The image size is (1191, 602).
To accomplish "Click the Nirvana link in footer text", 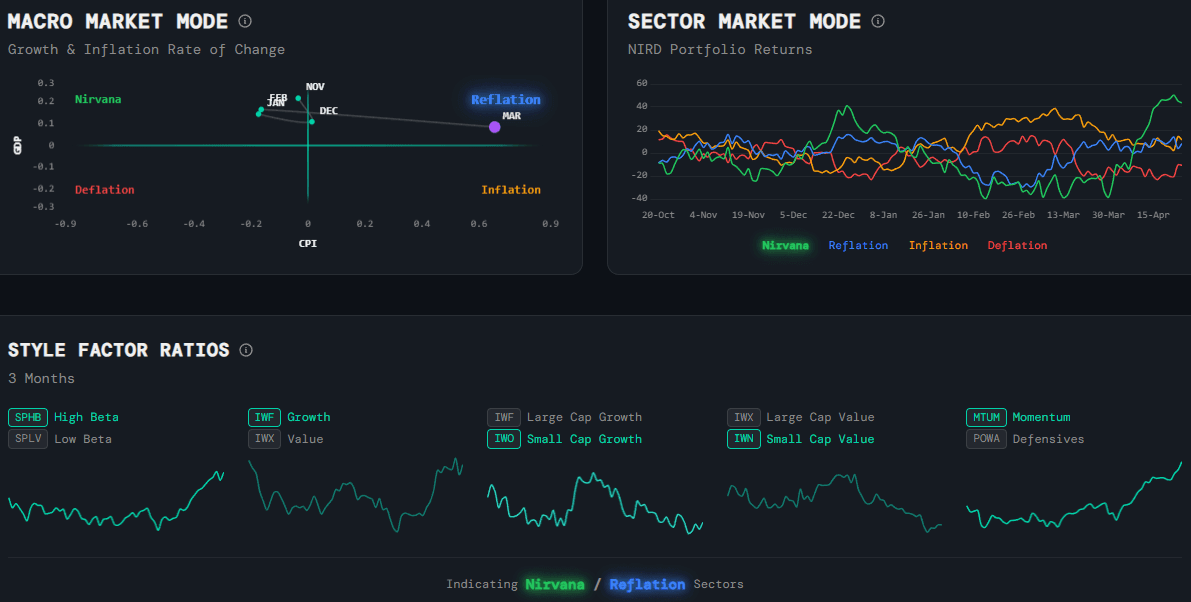I will coord(555,584).
